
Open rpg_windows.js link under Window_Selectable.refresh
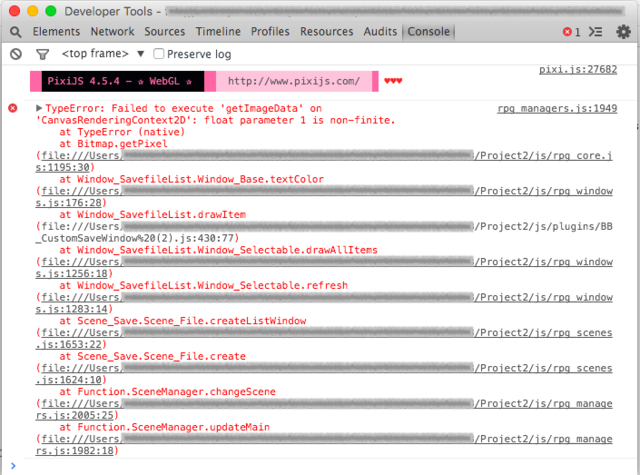click(324, 303)
